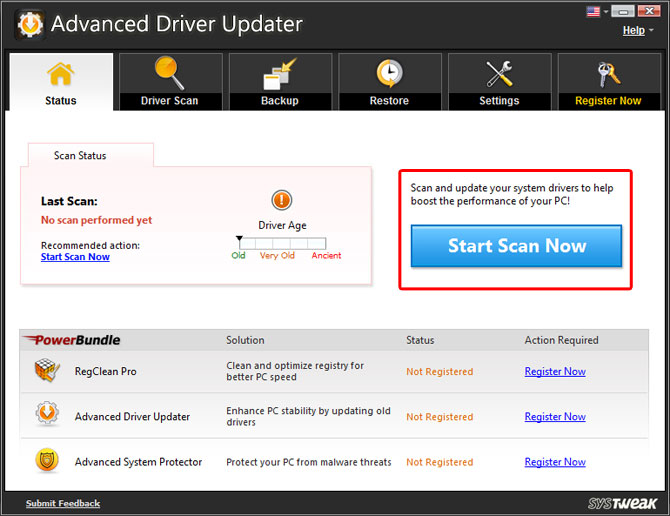Click Register Now for Advanced System Protector
This screenshot has height=516, width=670.
click(x=555, y=462)
